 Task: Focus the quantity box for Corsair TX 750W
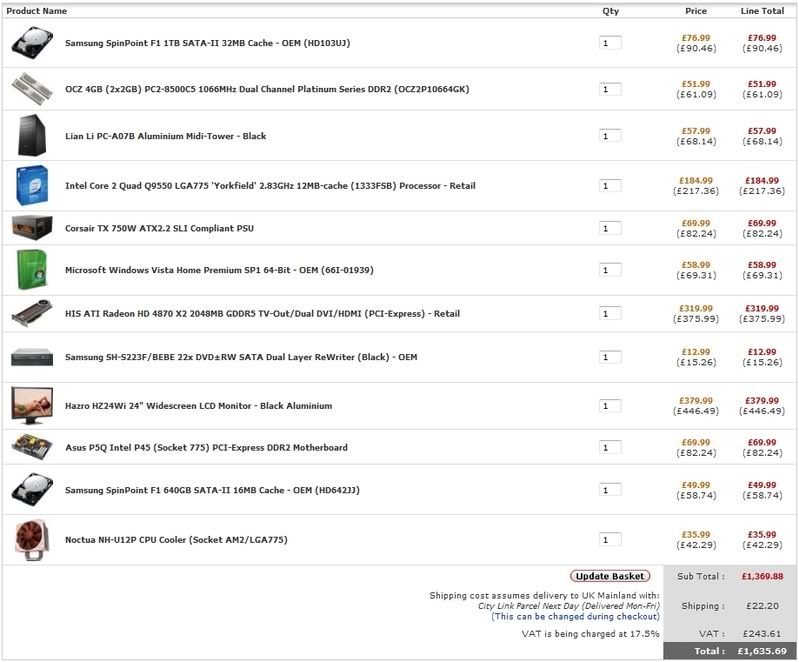pos(610,228)
